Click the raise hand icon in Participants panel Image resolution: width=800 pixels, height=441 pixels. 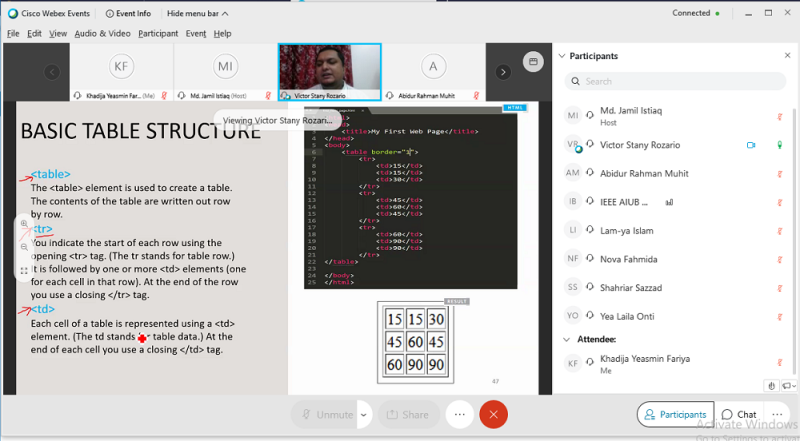coord(770,385)
